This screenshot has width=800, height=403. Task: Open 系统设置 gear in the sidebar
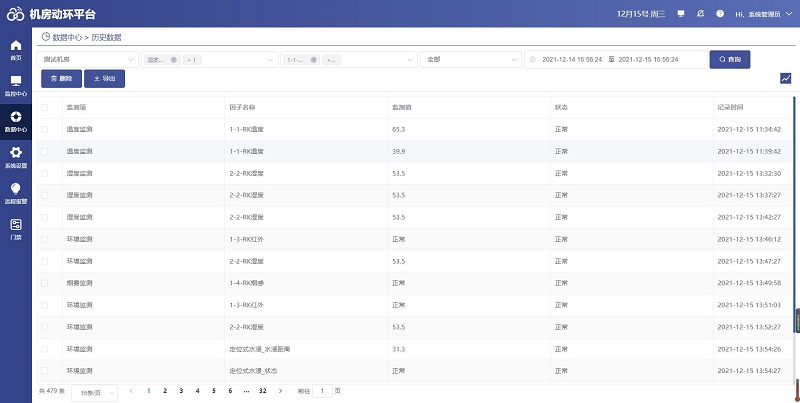point(16,158)
